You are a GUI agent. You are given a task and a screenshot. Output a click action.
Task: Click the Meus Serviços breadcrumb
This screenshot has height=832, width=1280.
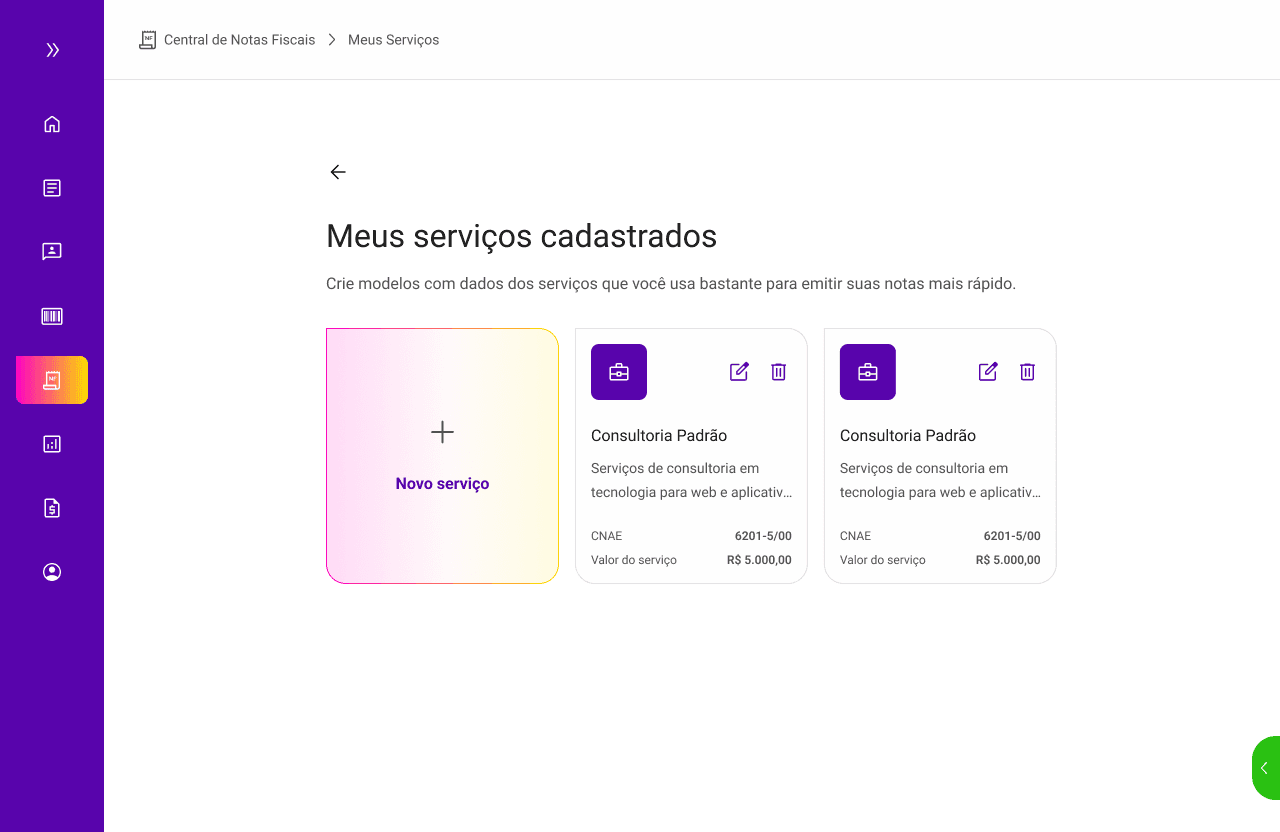tap(393, 40)
